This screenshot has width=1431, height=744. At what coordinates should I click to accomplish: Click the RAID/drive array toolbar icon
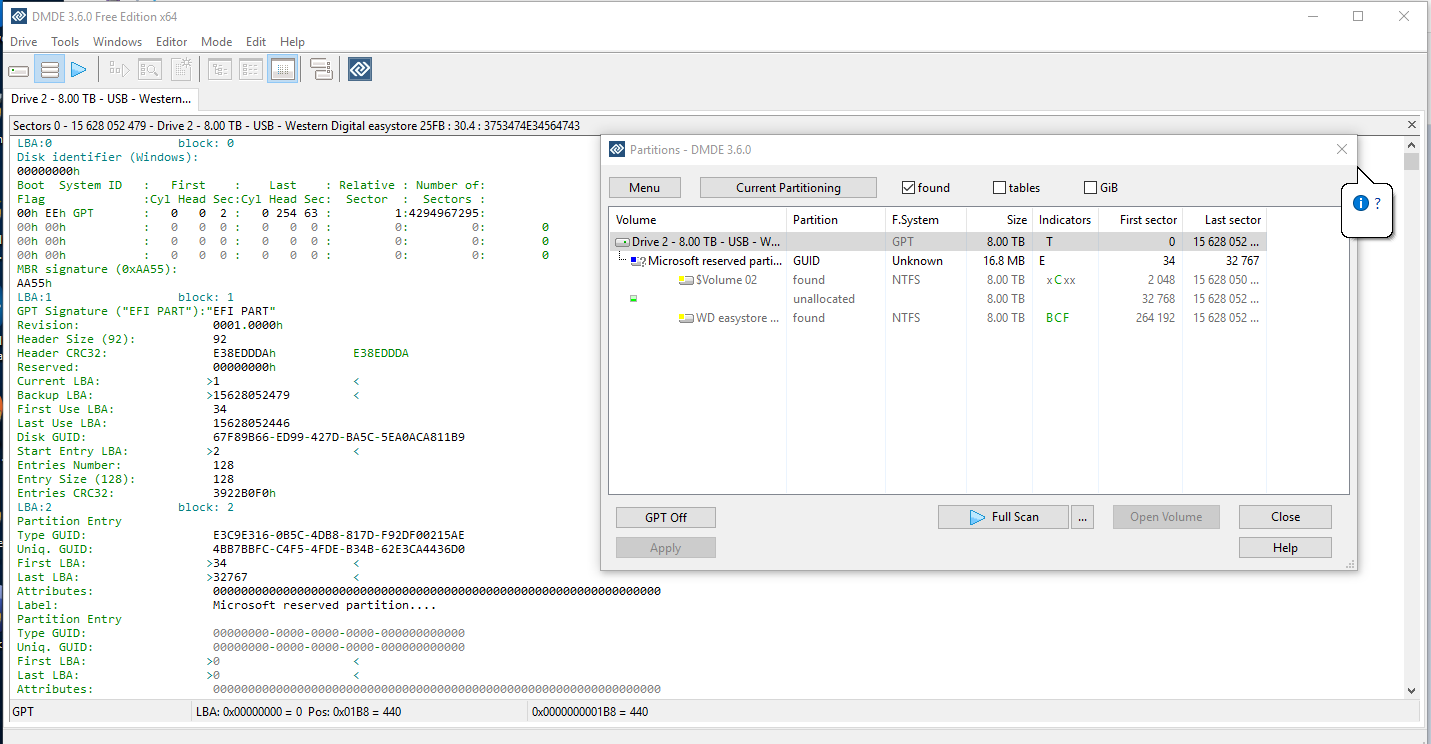point(321,70)
